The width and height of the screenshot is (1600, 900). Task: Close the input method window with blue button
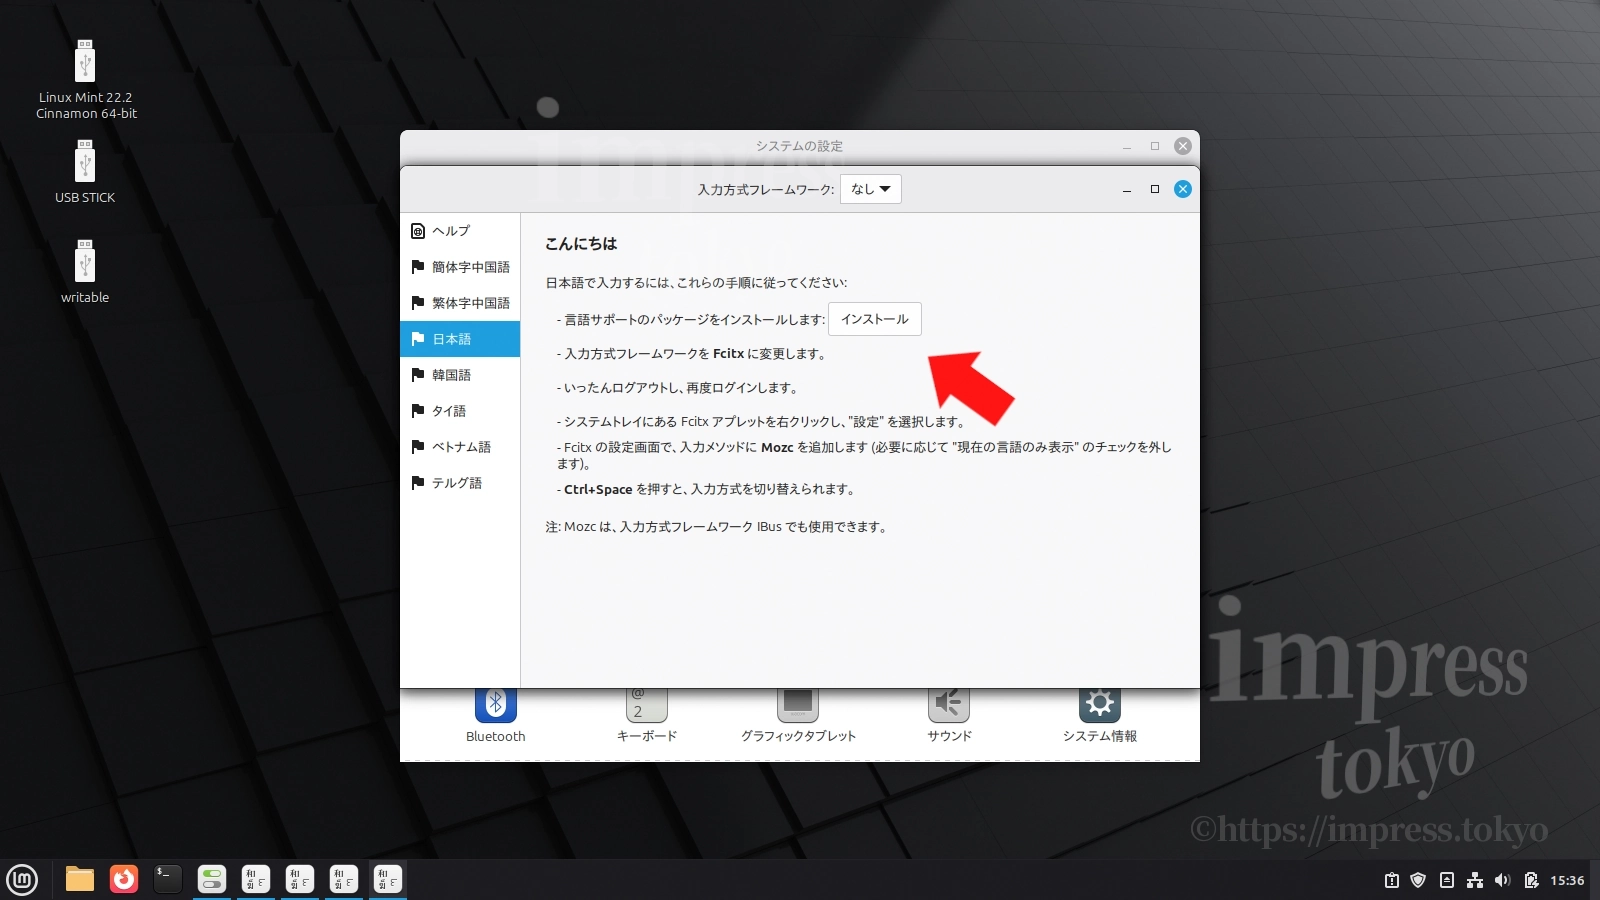coord(1183,189)
